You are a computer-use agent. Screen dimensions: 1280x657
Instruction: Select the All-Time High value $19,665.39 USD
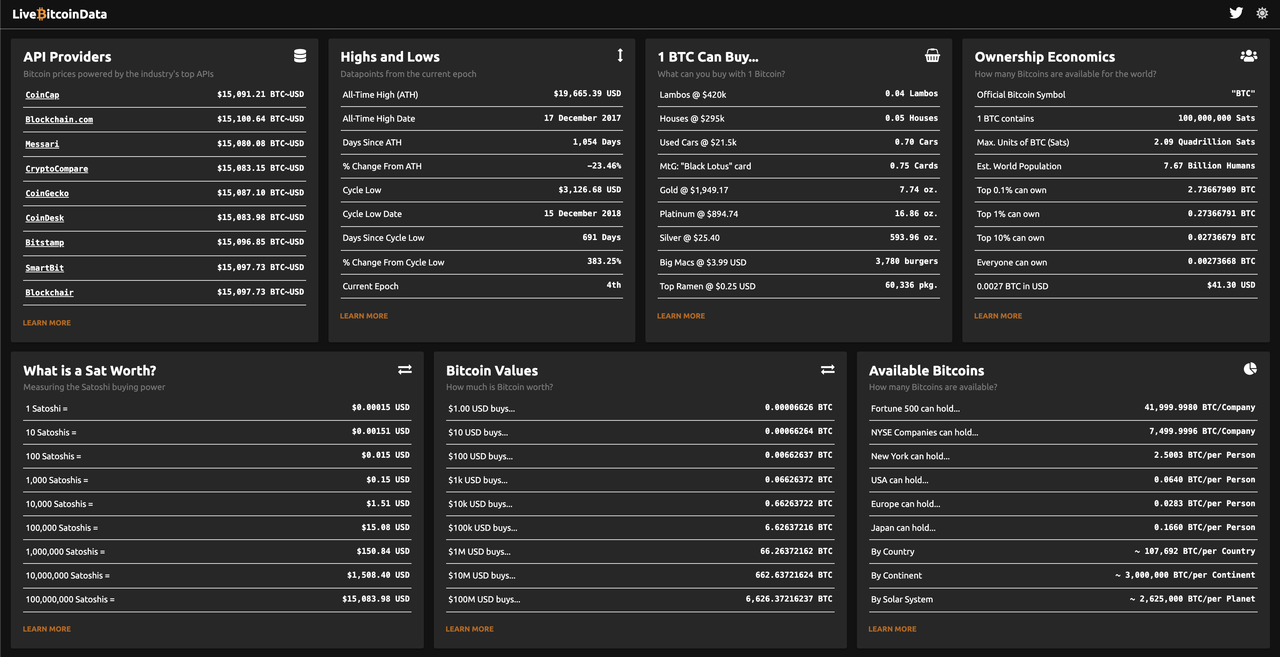587,94
